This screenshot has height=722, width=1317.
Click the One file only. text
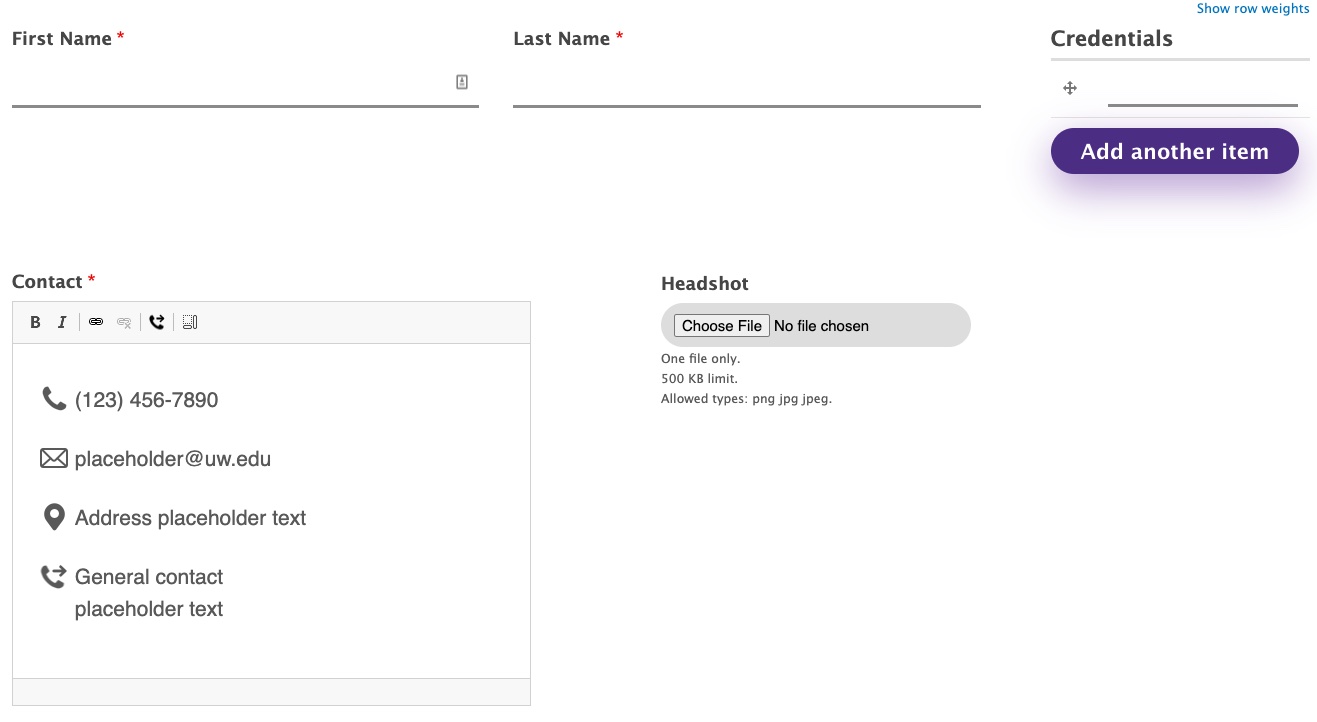(x=701, y=358)
